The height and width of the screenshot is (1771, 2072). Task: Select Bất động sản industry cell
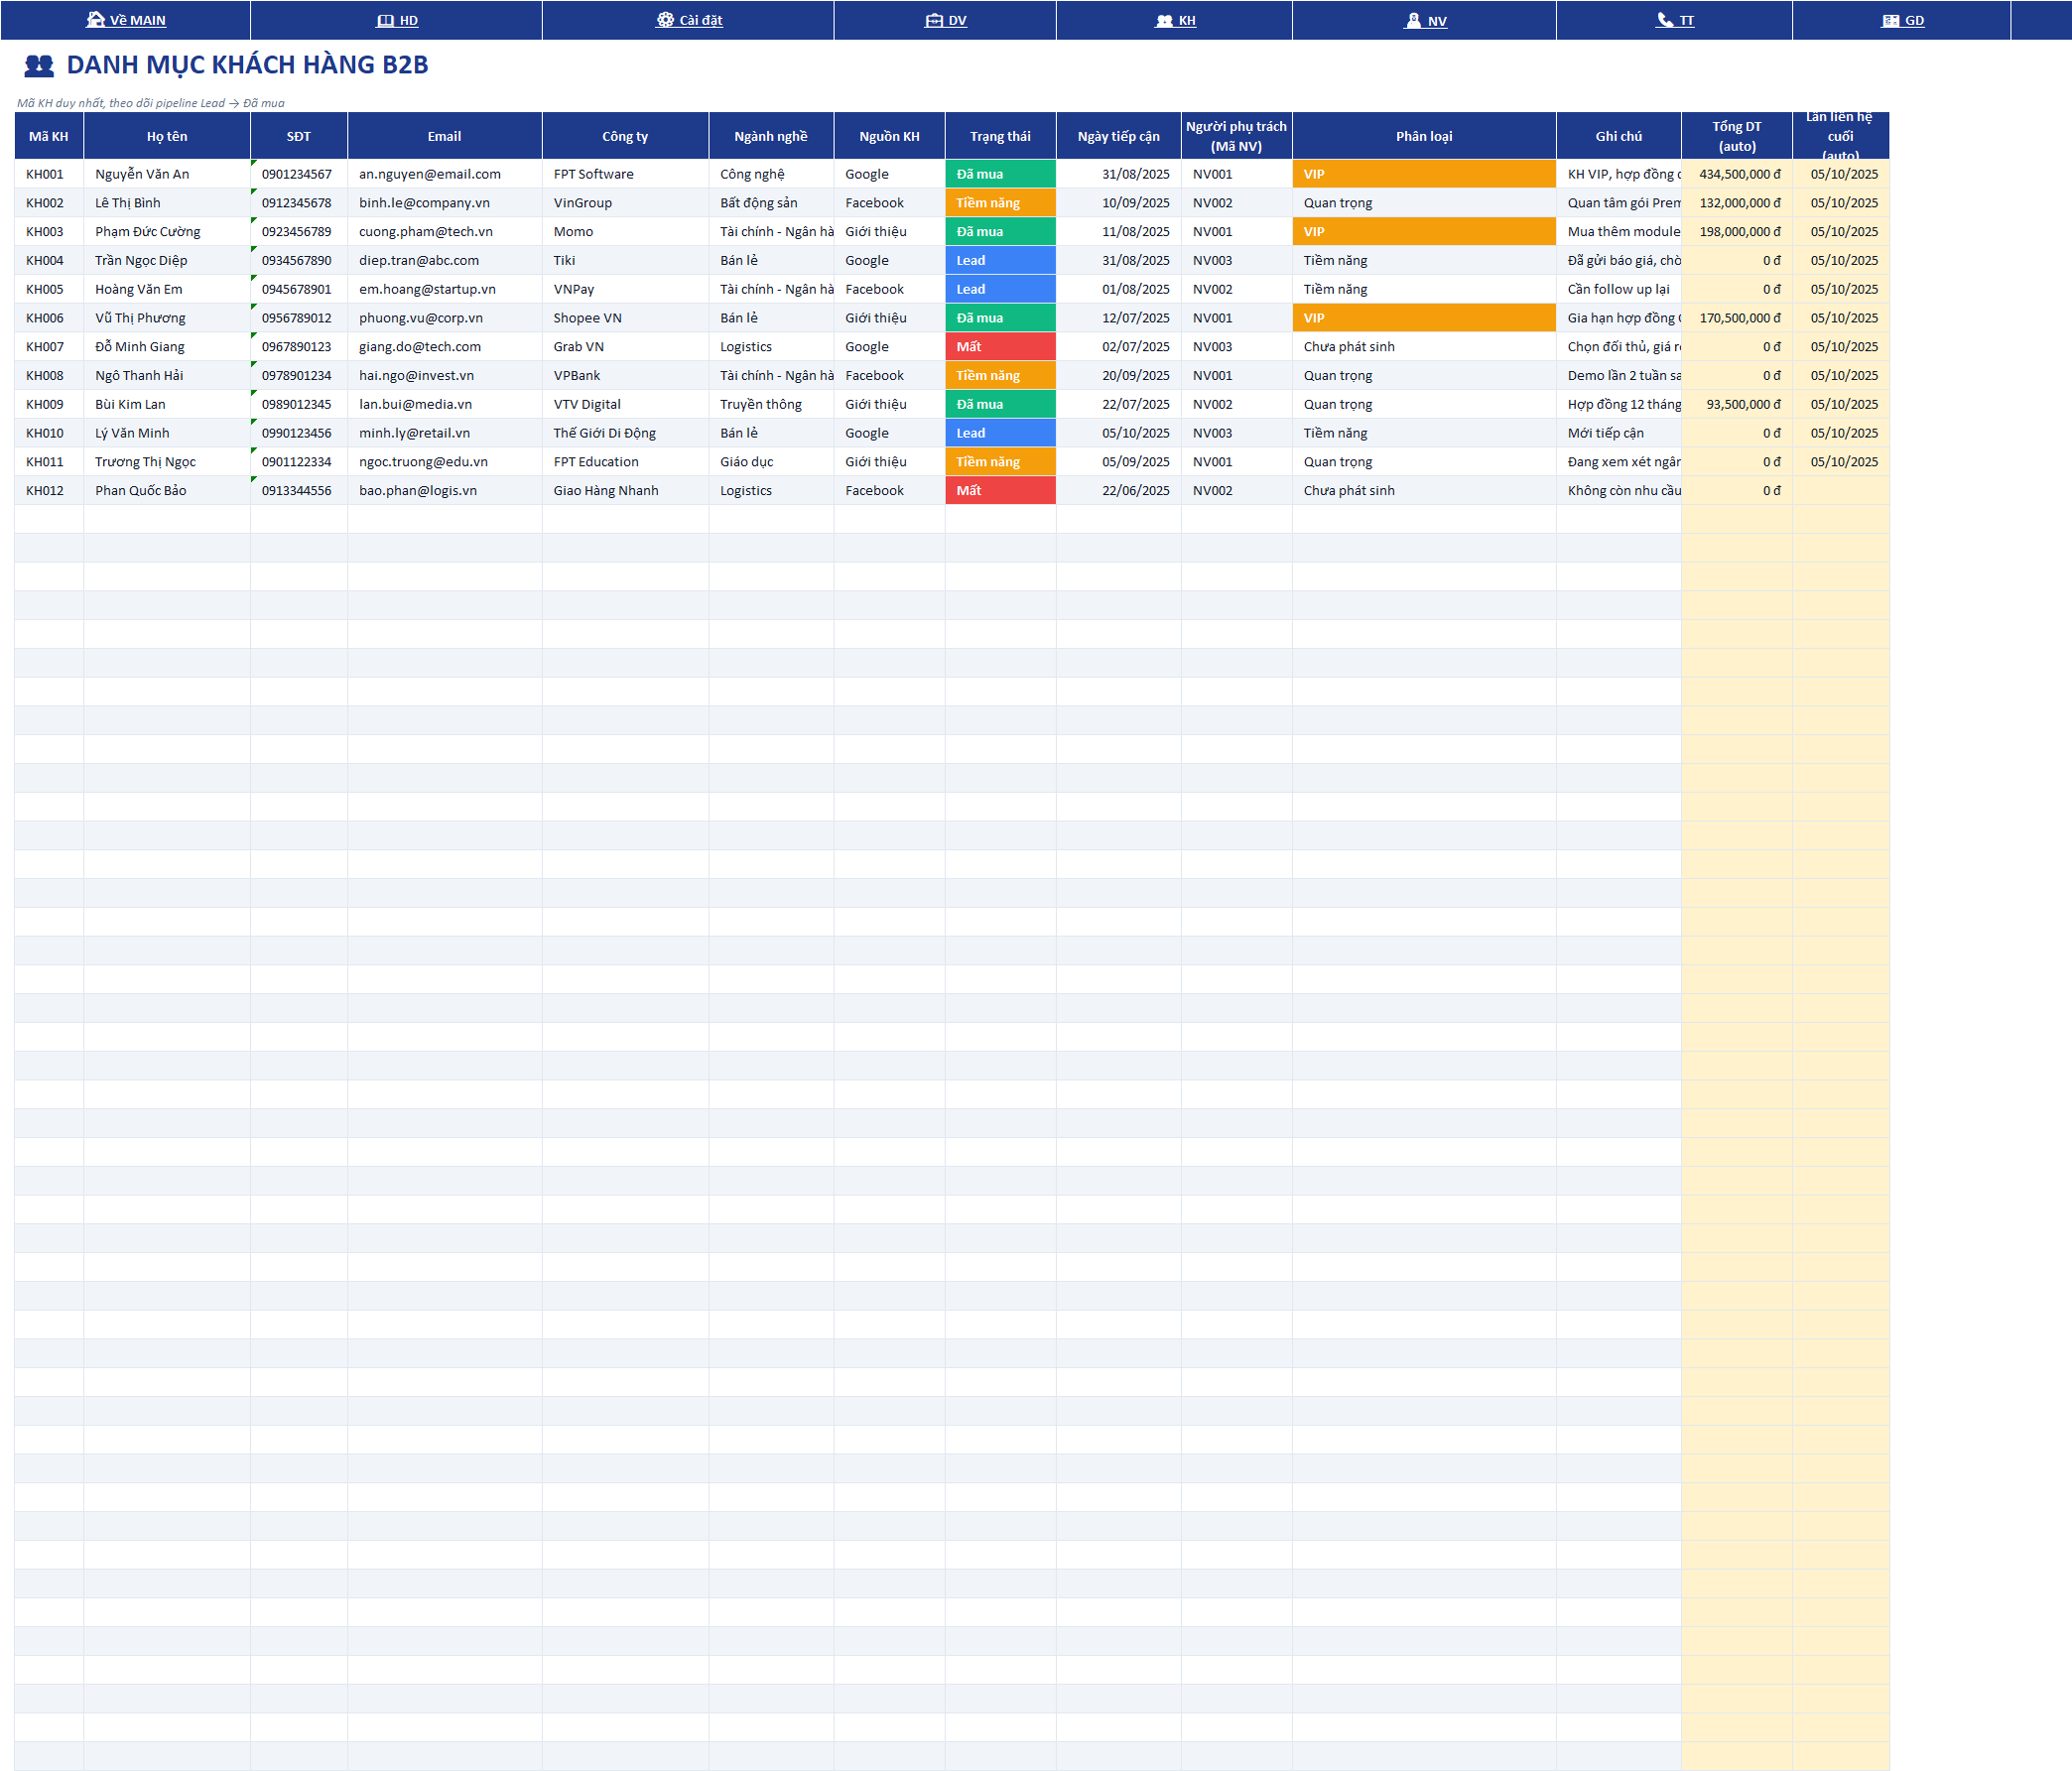click(771, 203)
